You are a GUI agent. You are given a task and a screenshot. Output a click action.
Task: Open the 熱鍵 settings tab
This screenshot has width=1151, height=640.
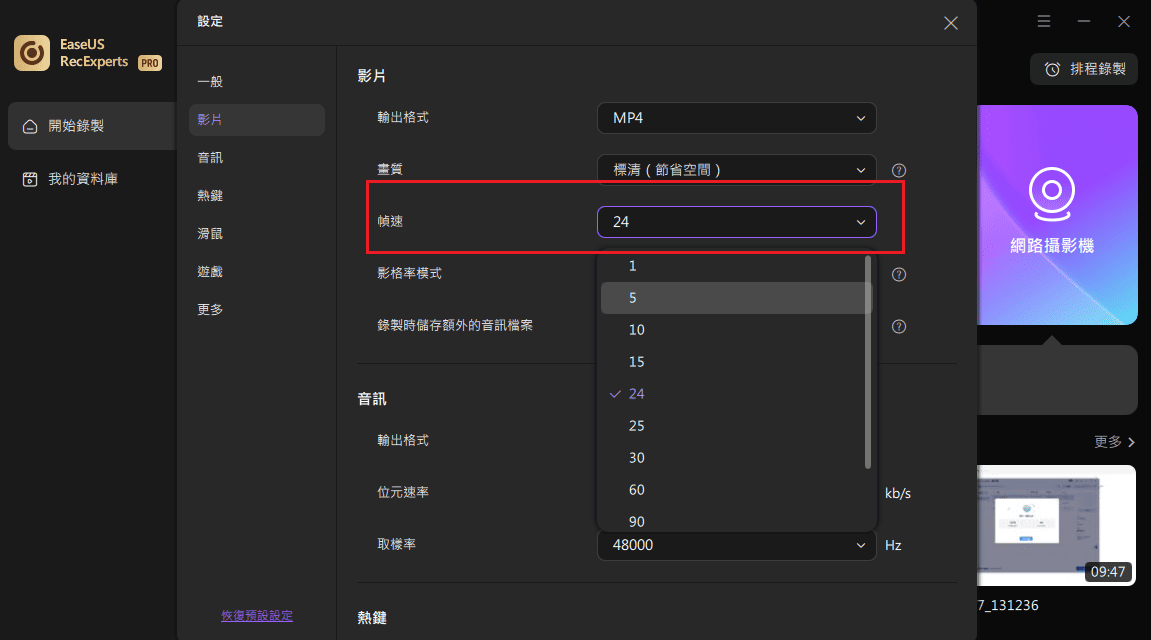(x=210, y=196)
